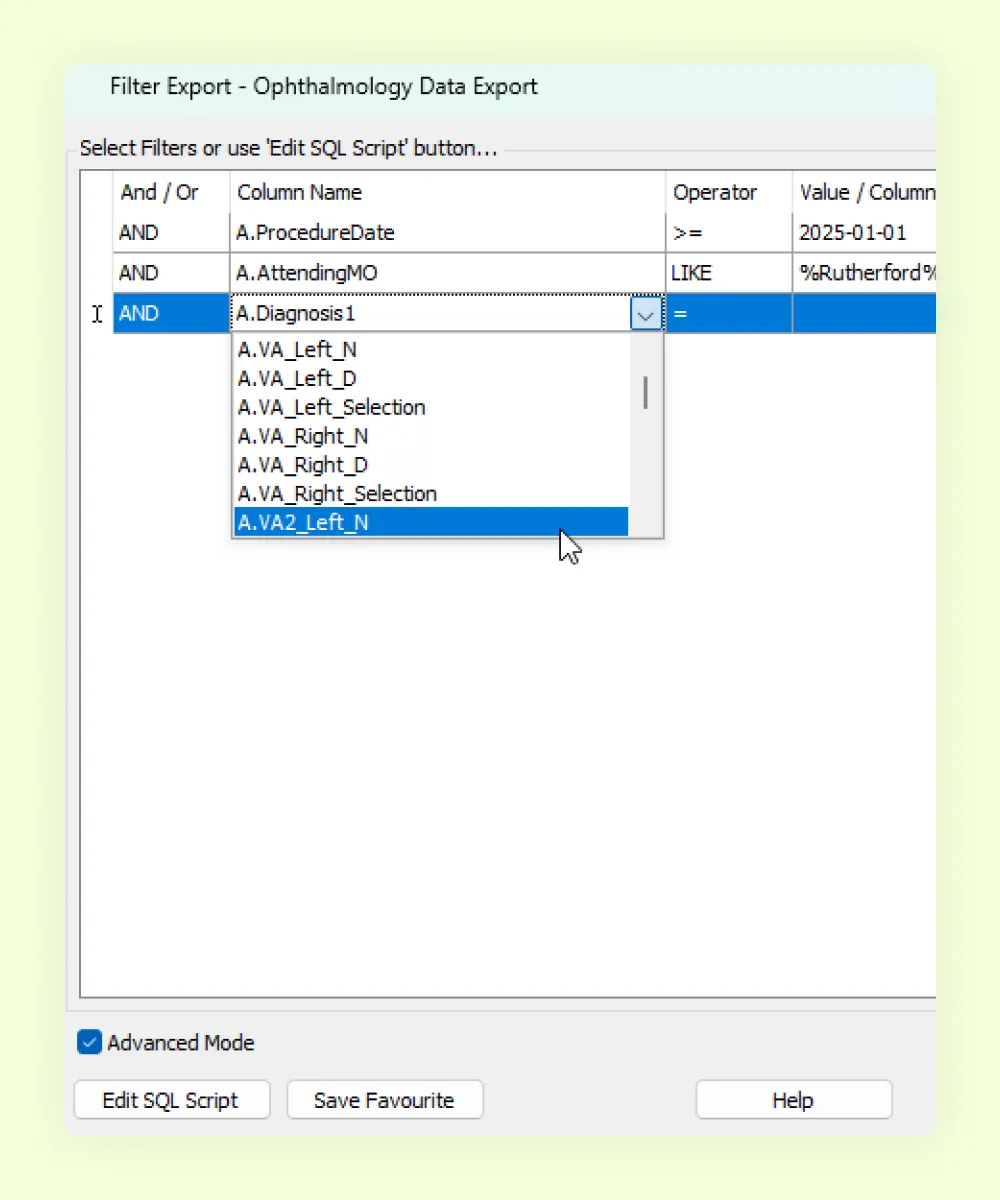1000x1200 pixels.
Task: Edit the %Rutherford% value cell
Action: 865,273
